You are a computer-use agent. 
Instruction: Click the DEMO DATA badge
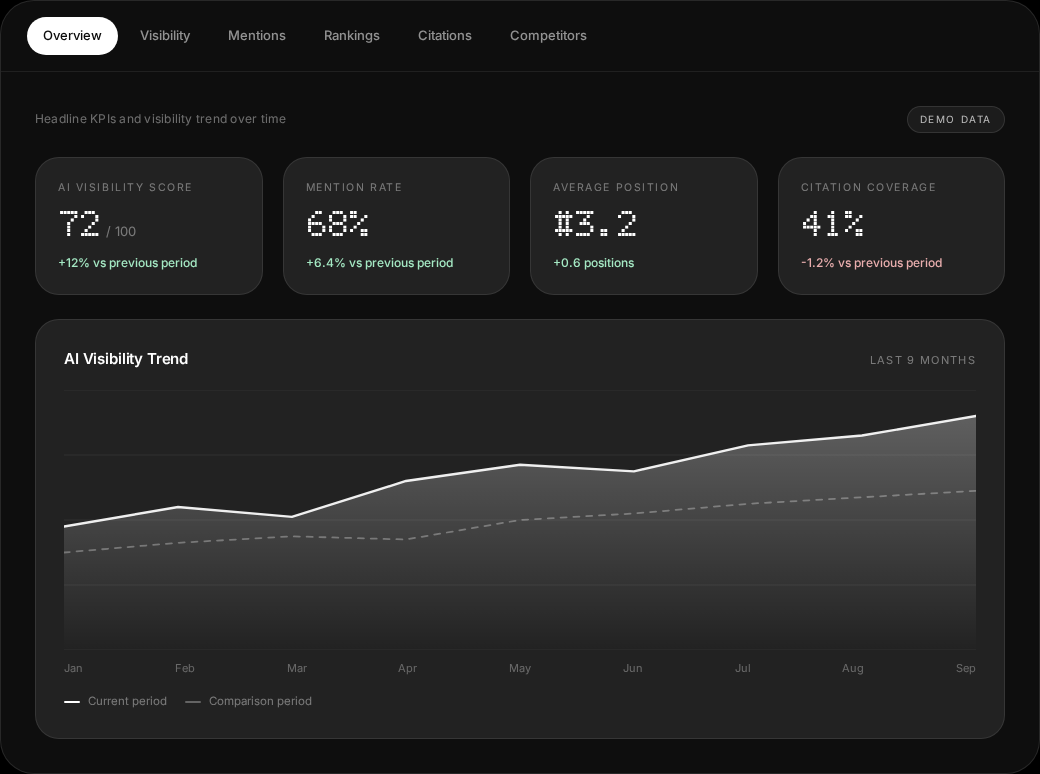(955, 119)
